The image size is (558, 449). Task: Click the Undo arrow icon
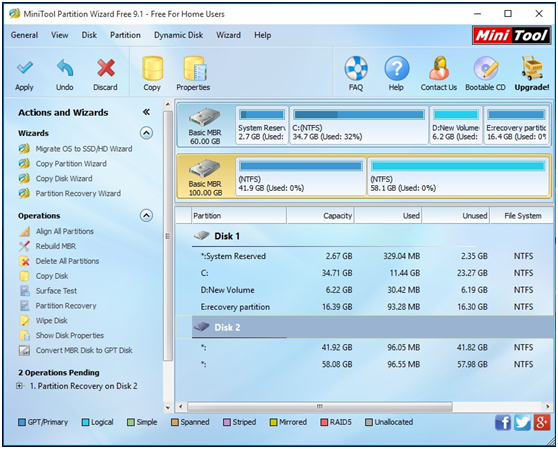point(65,68)
